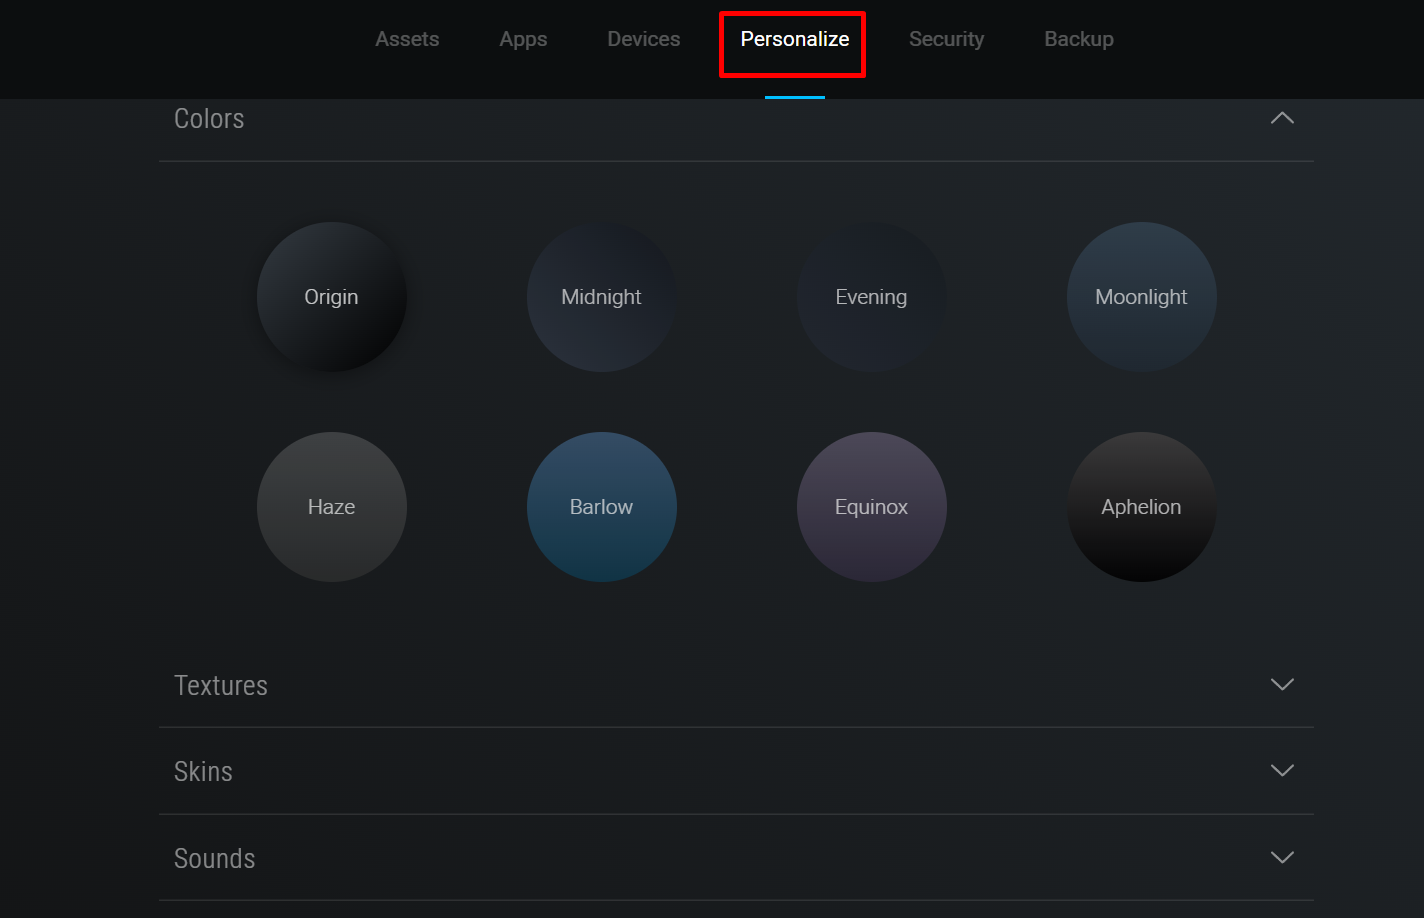Open the Assets tab
The width and height of the screenshot is (1424, 918).
[407, 39]
